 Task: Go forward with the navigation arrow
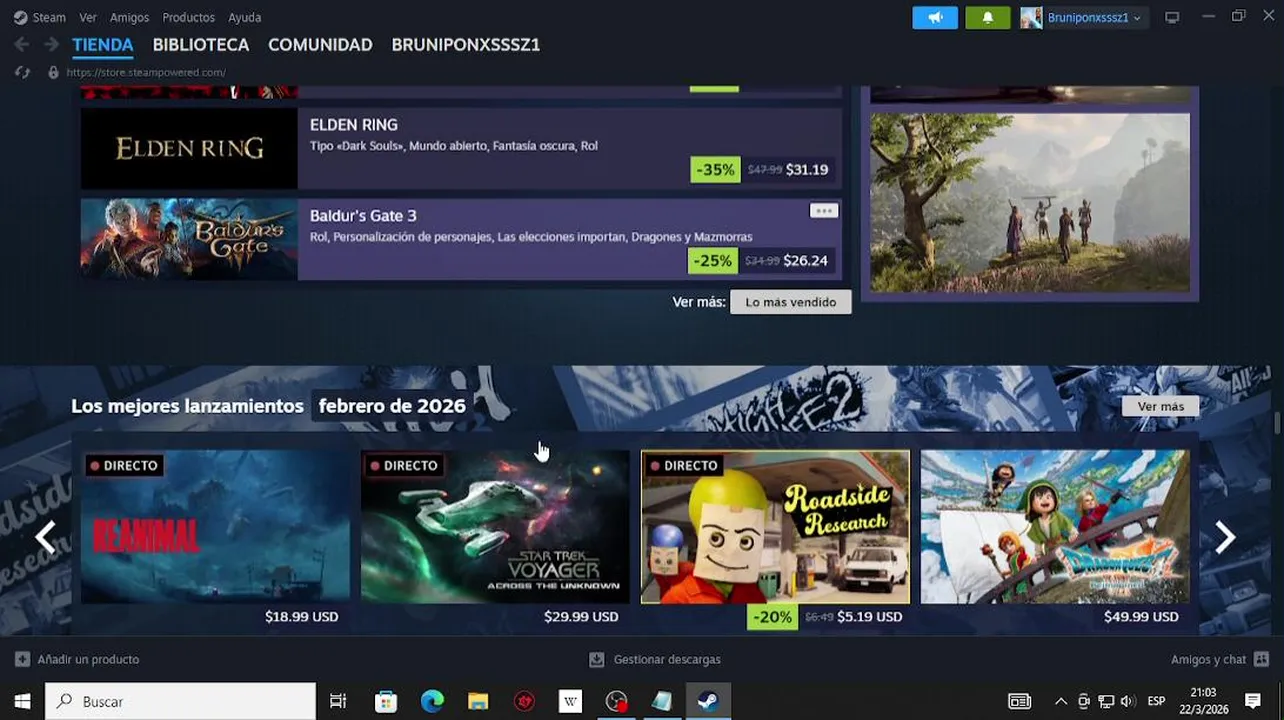click(51, 45)
